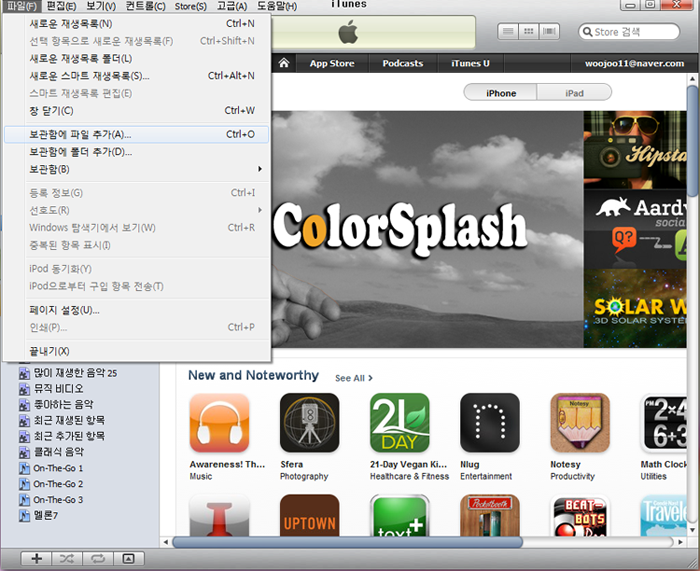
Task: Open Solar Walk promo thumbnail
Action: click(635, 308)
